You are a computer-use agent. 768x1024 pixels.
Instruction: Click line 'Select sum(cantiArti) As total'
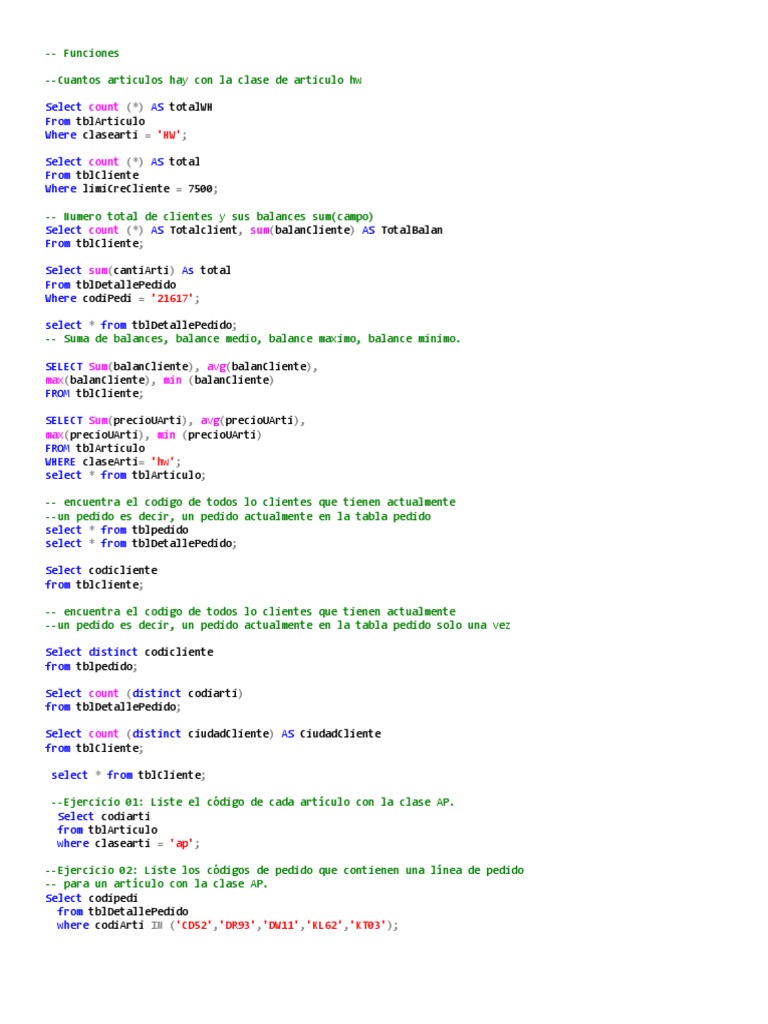point(138,270)
